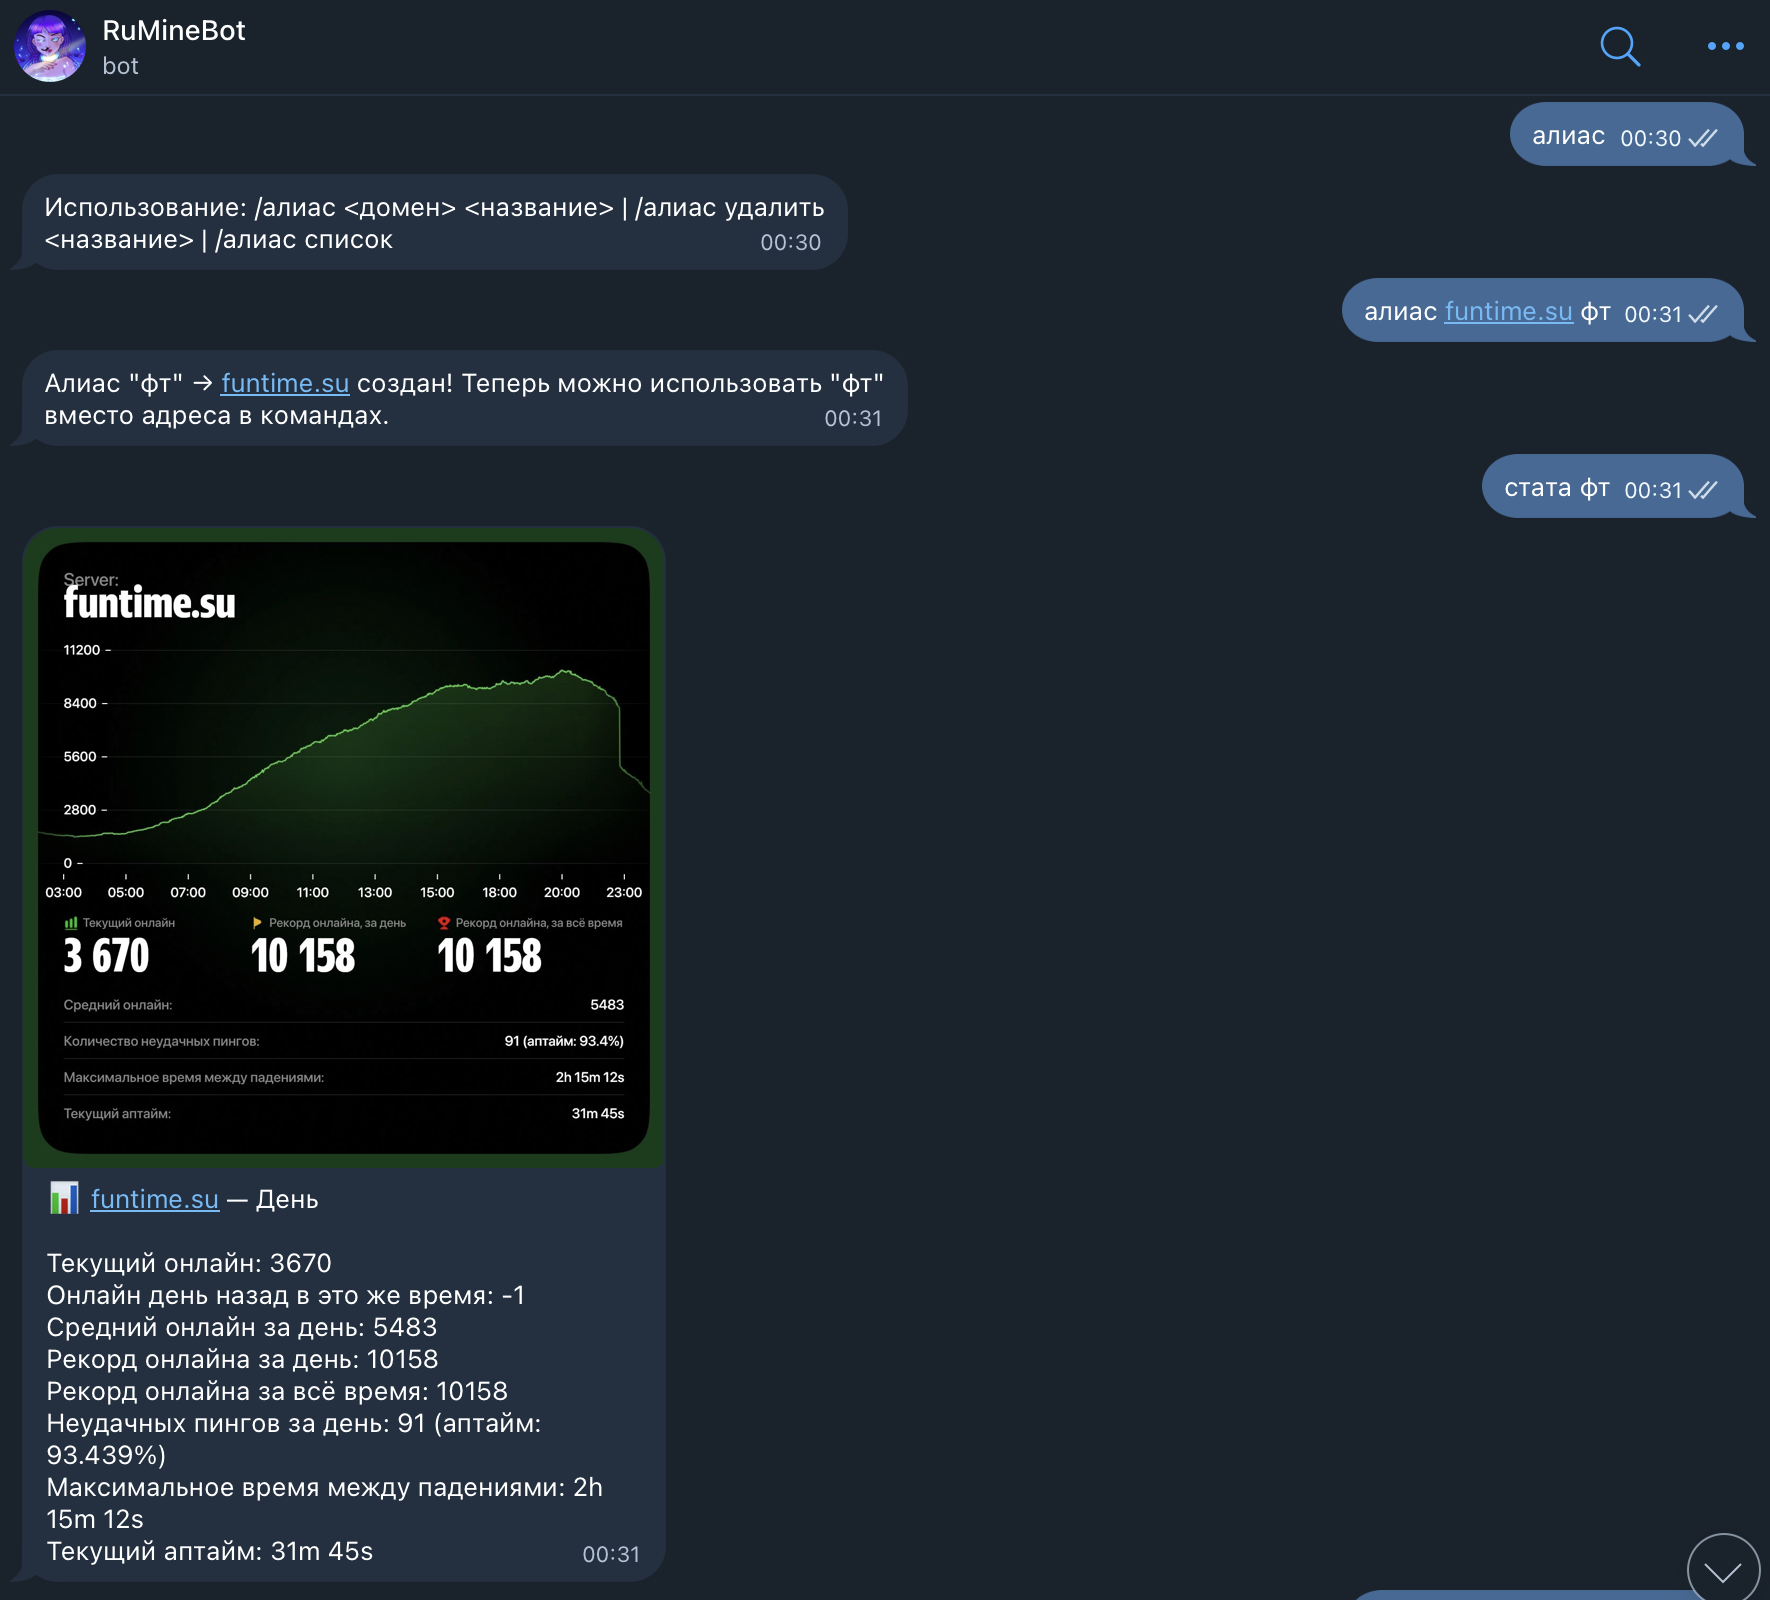Image resolution: width=1770 pixels, height=1600 pixels.
Task: Open the funtime.su link in the sent alias message
Action: point(1508,312)
